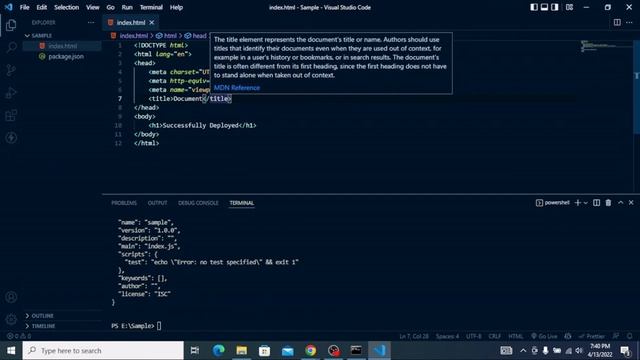The image size is (640, 360).
Task: Open Customize Layout icon
Action: pyautogui.click(x=569, y=7)
